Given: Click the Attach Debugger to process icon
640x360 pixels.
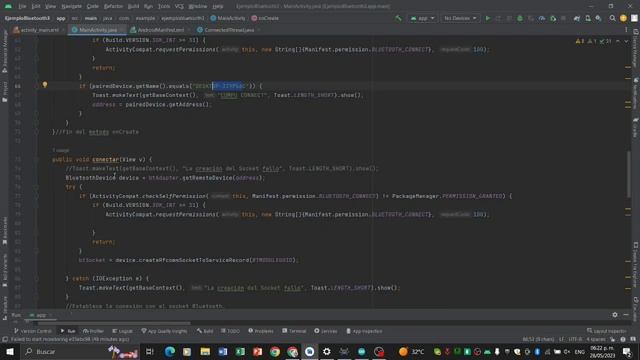Looking at the screenshot, I should point(553,18).
